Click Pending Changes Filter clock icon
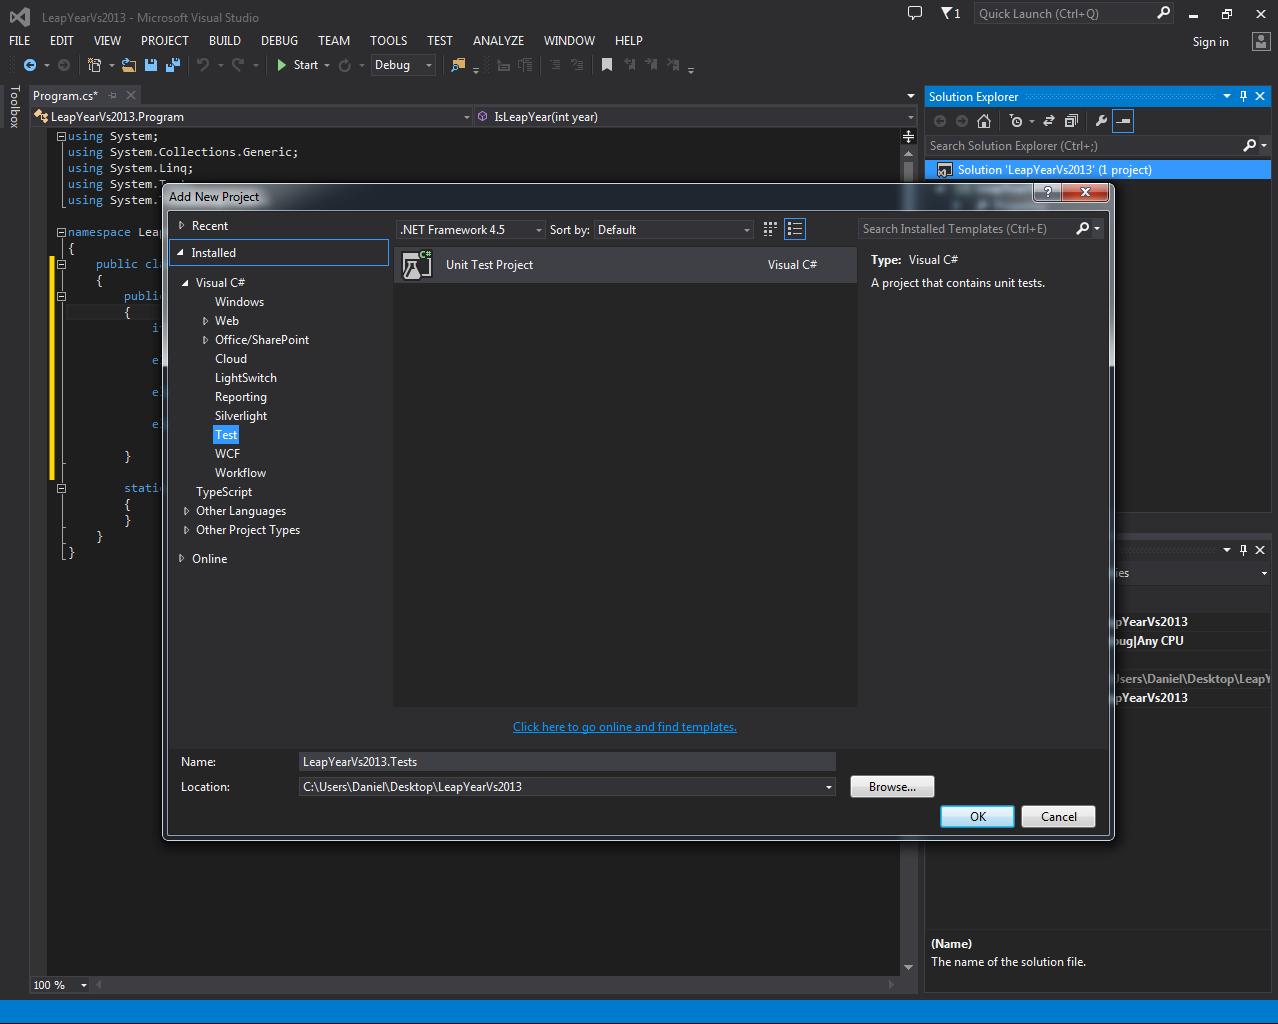This screenshot has height=1024, width=1278. (1016, 121)
